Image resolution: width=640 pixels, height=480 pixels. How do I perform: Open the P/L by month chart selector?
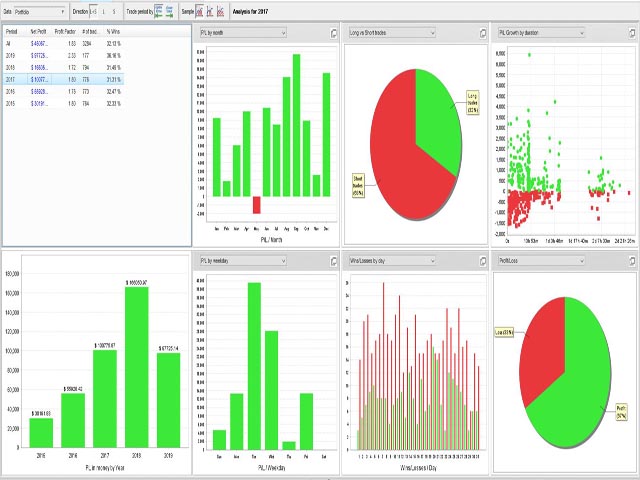coord(243,33)
